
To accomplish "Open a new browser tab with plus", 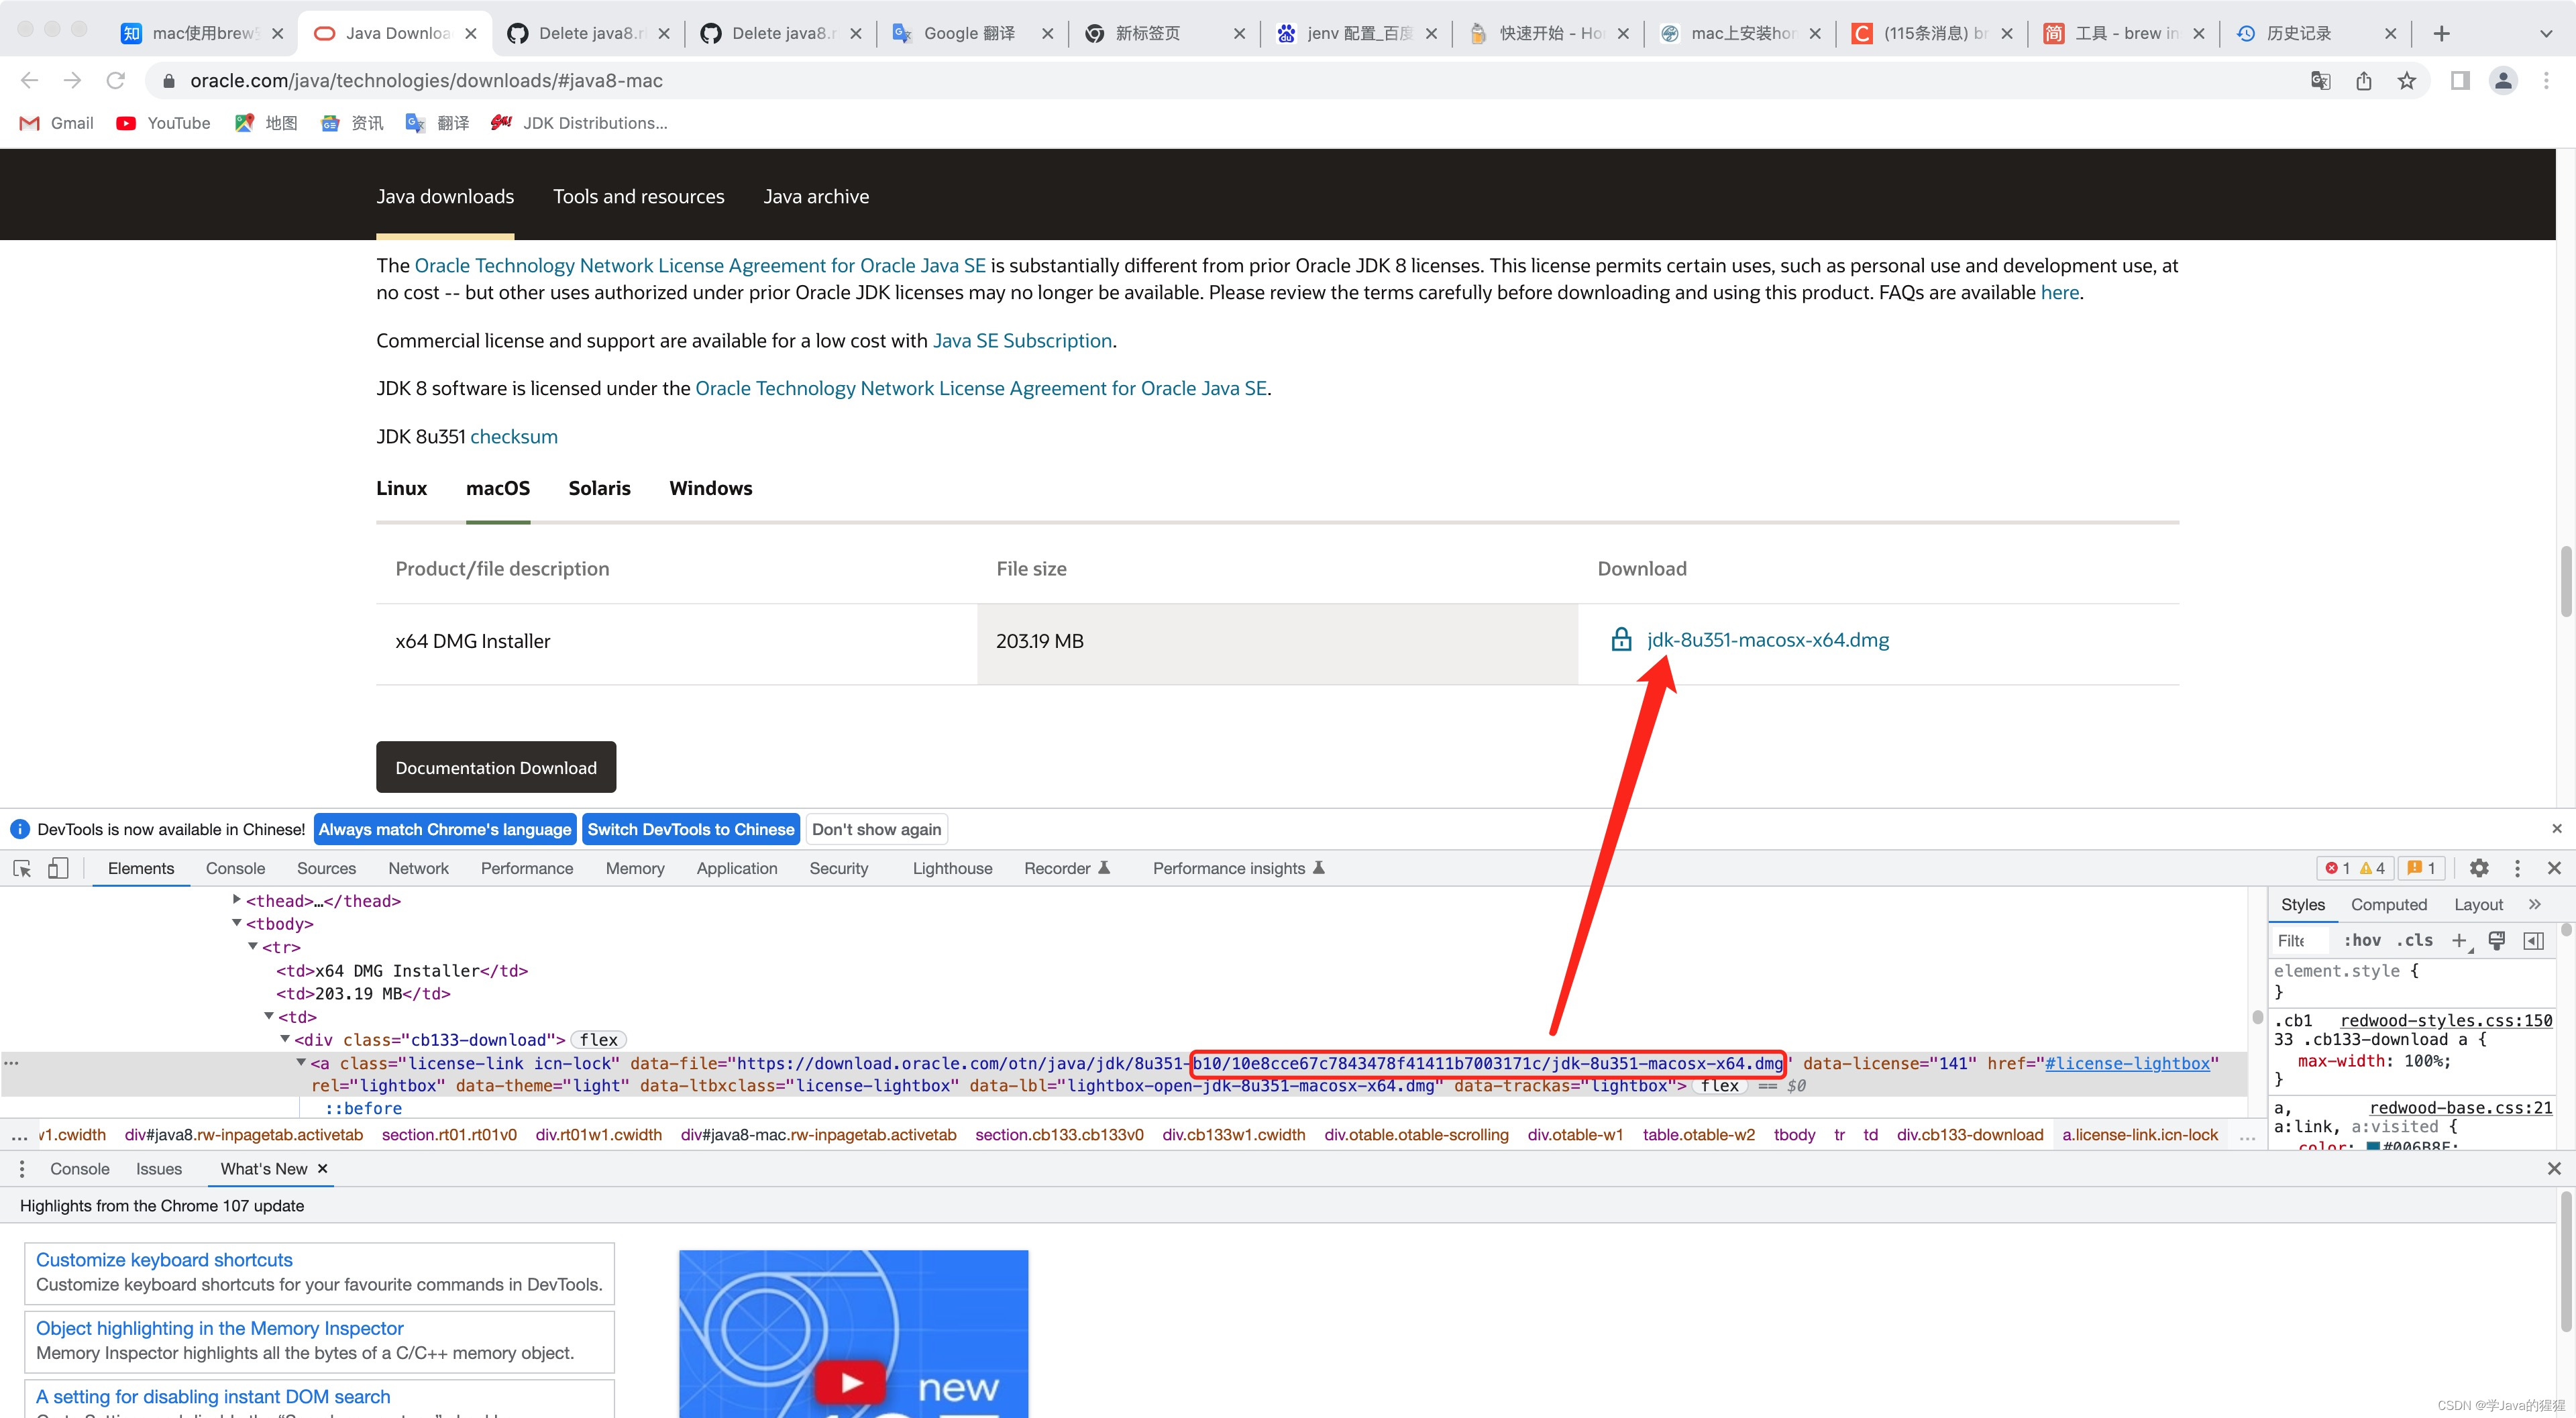I will tap(2441, 33).
